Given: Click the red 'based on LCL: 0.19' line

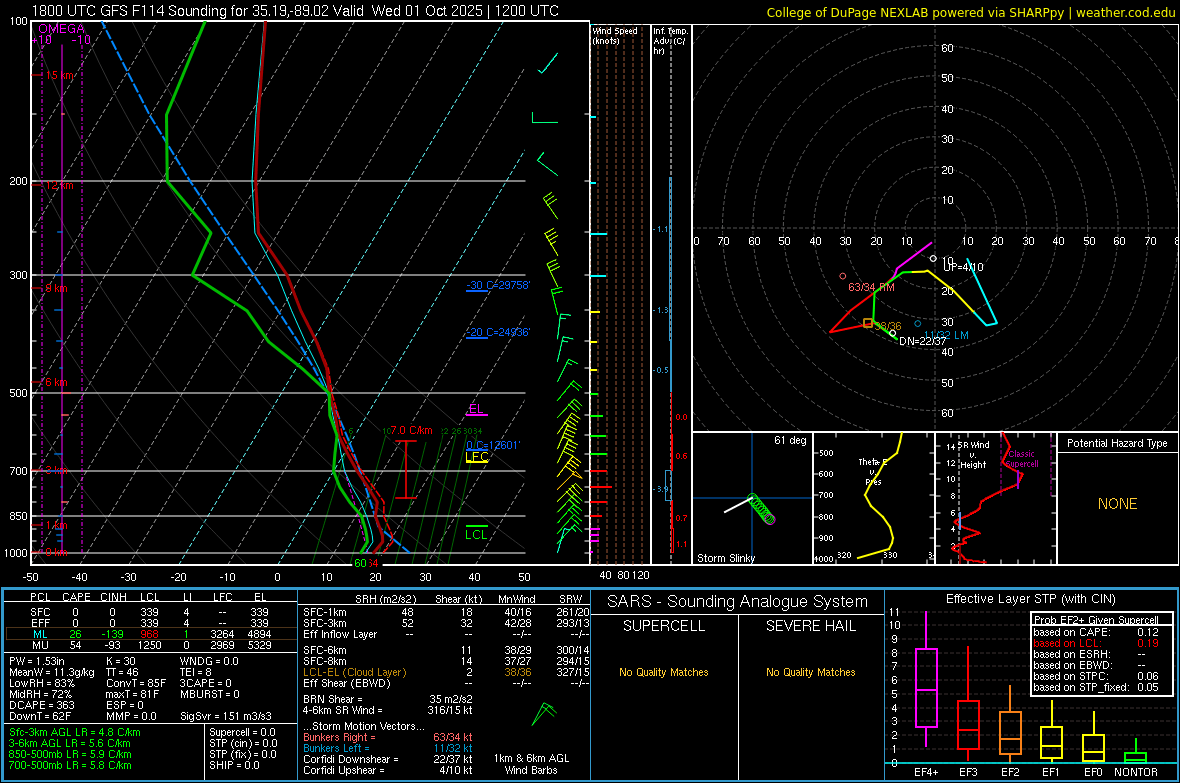Looking at the screenshot, I should tap(1096, 643).
